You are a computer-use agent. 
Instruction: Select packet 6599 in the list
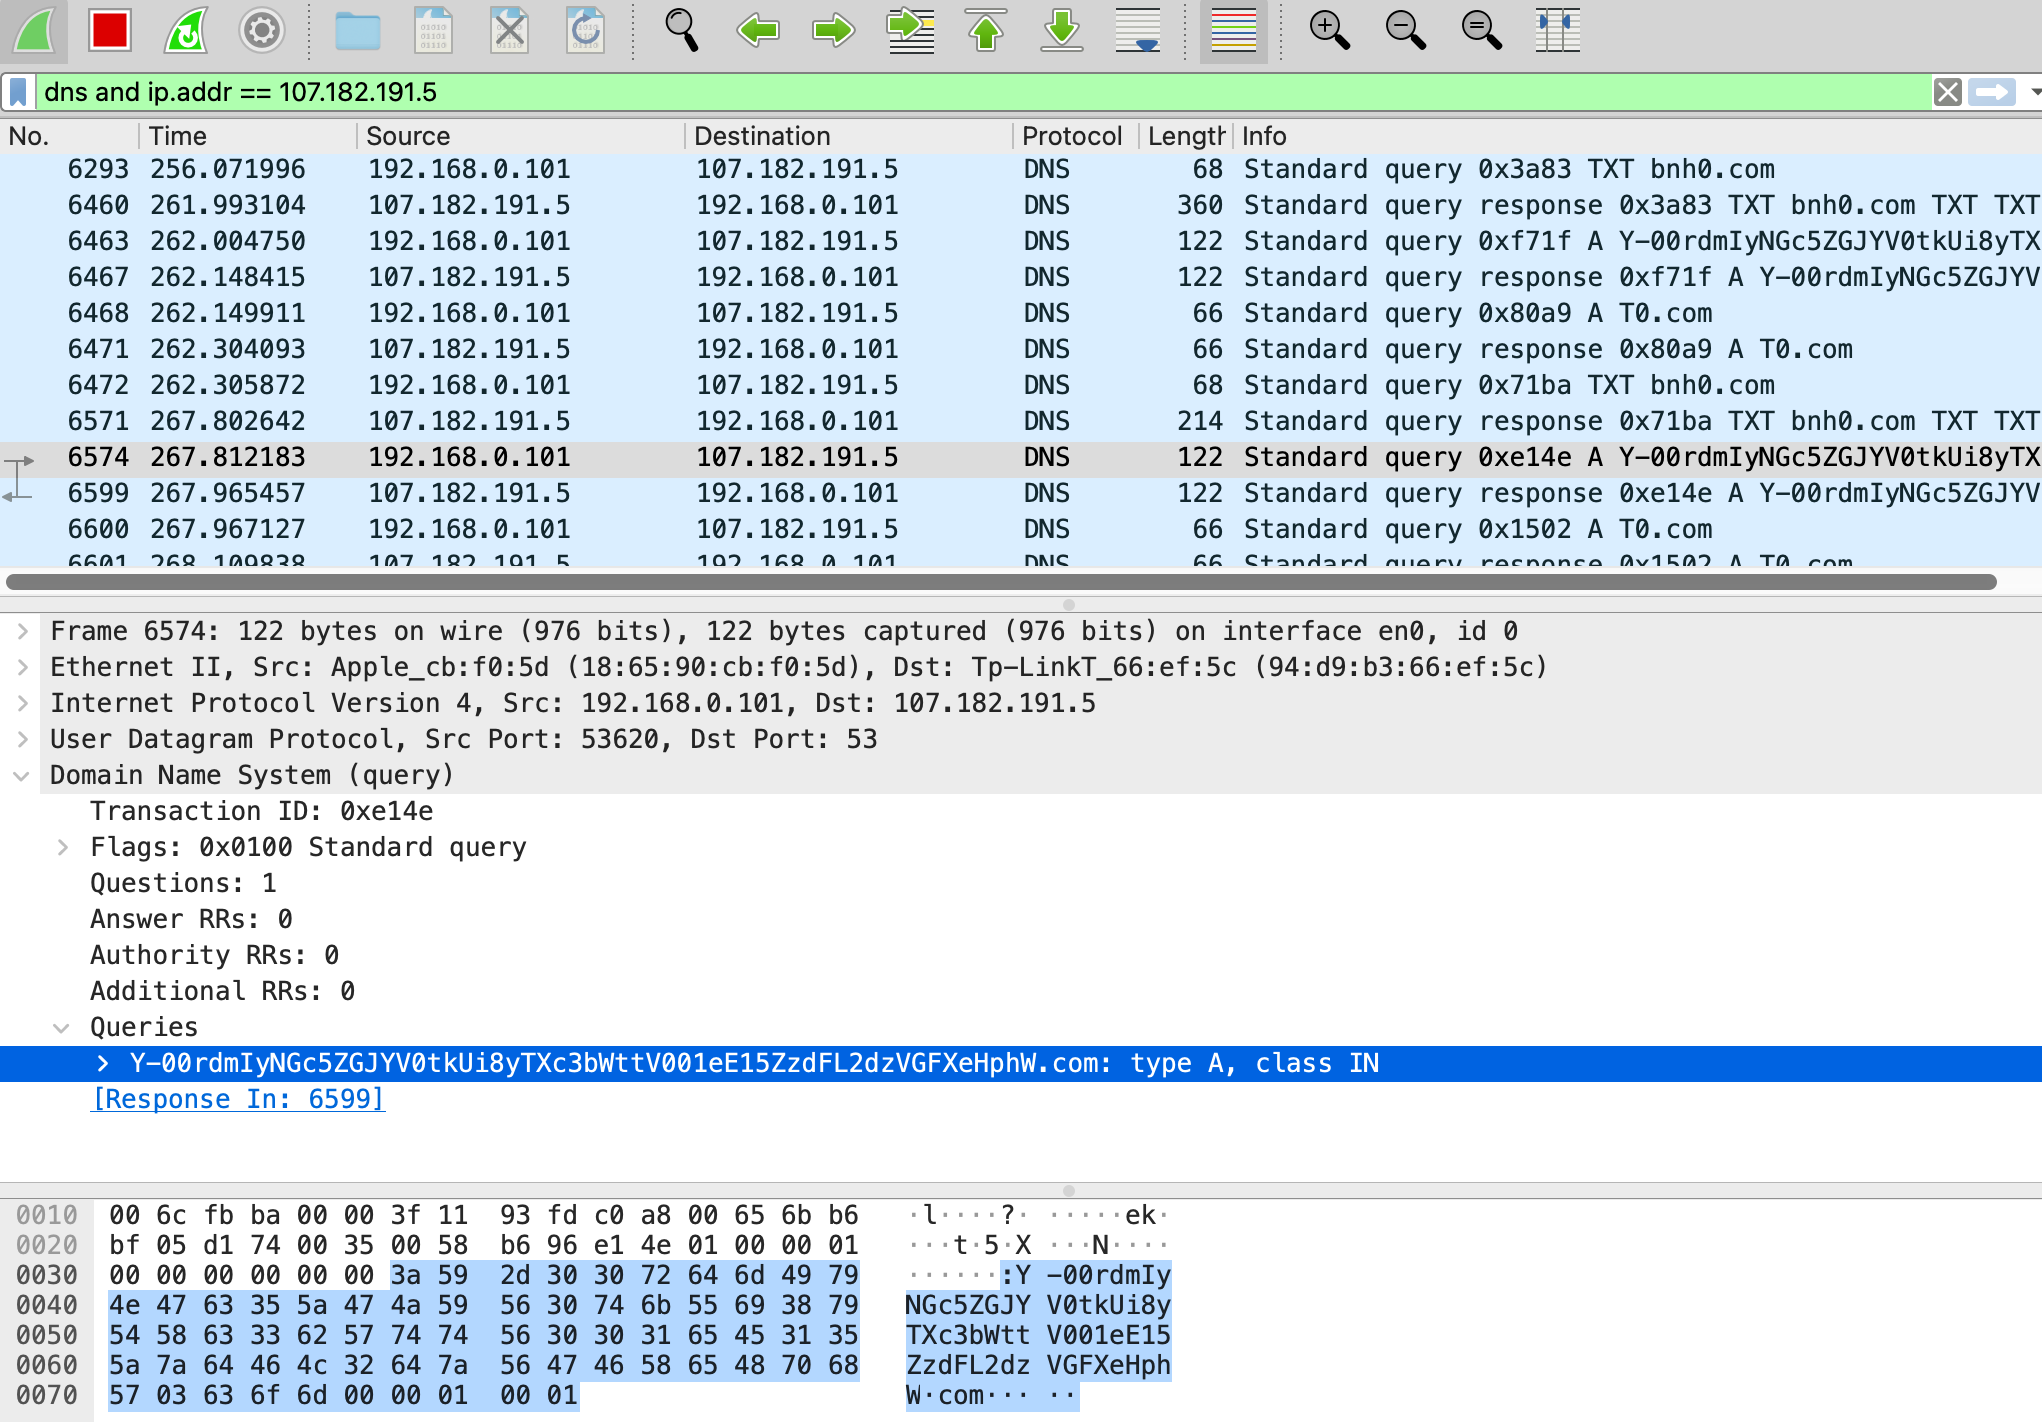1021,493
